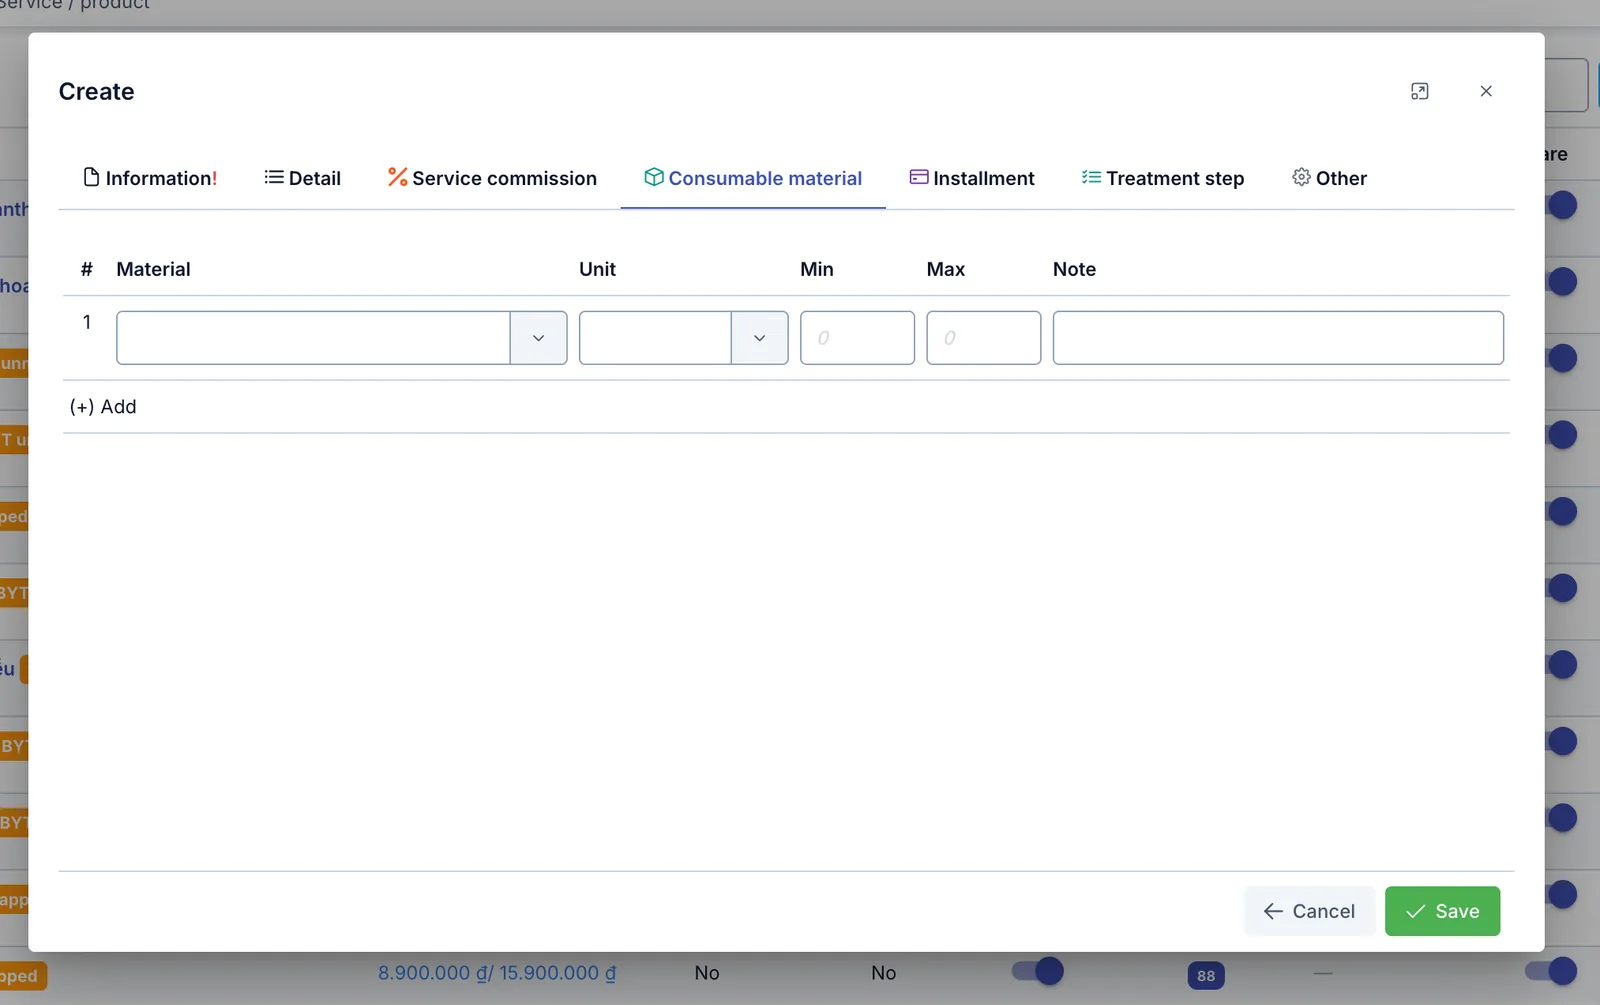Save the new item

tap(1442, 911)
